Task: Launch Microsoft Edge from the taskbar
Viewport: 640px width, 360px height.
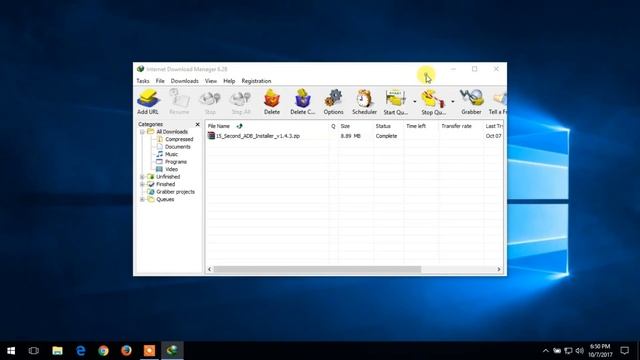Action: pos(80,351)
